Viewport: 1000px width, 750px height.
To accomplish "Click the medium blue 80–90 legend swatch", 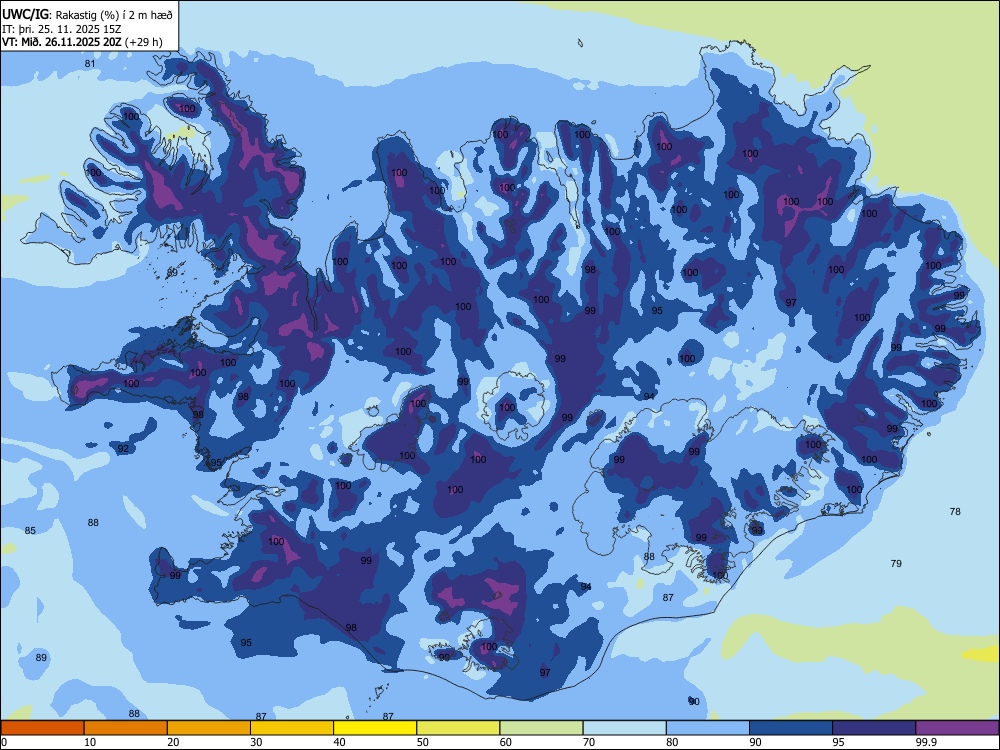I will coord(708,728).
